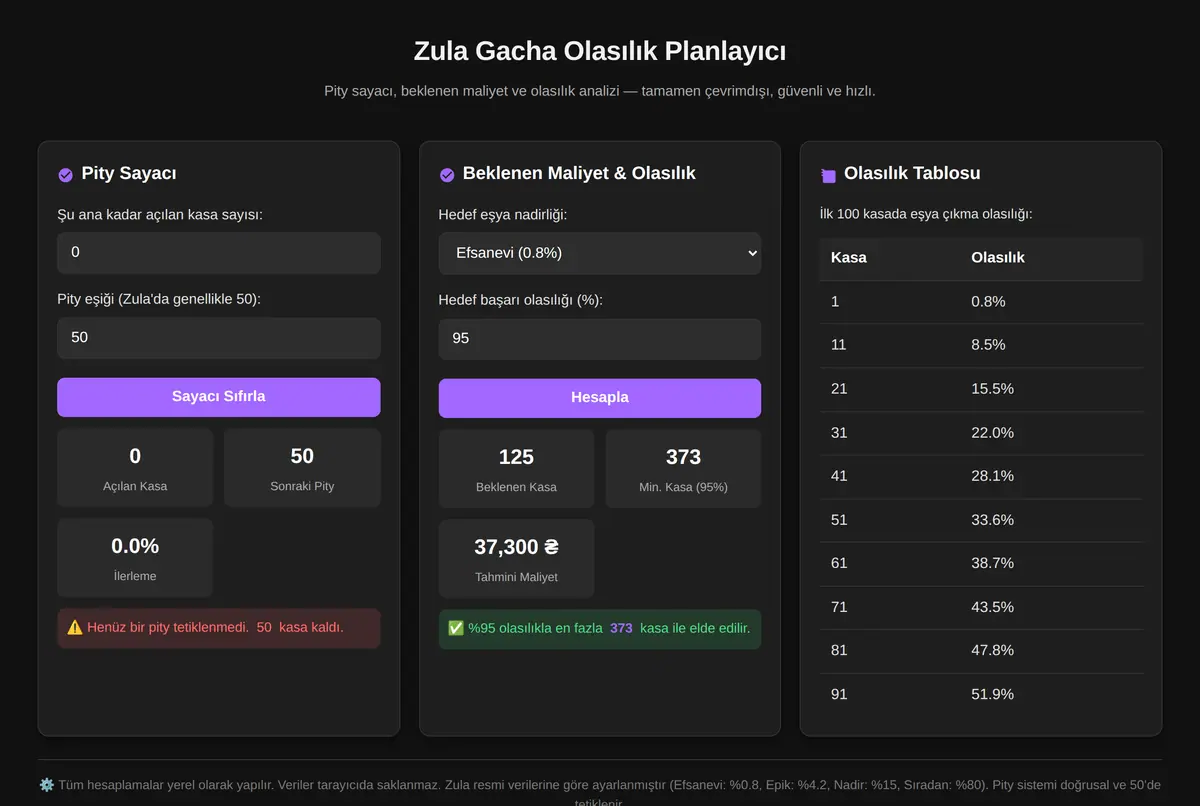Hit the Hesapla button
The image size is (1200, 806).
click(600, 398)
